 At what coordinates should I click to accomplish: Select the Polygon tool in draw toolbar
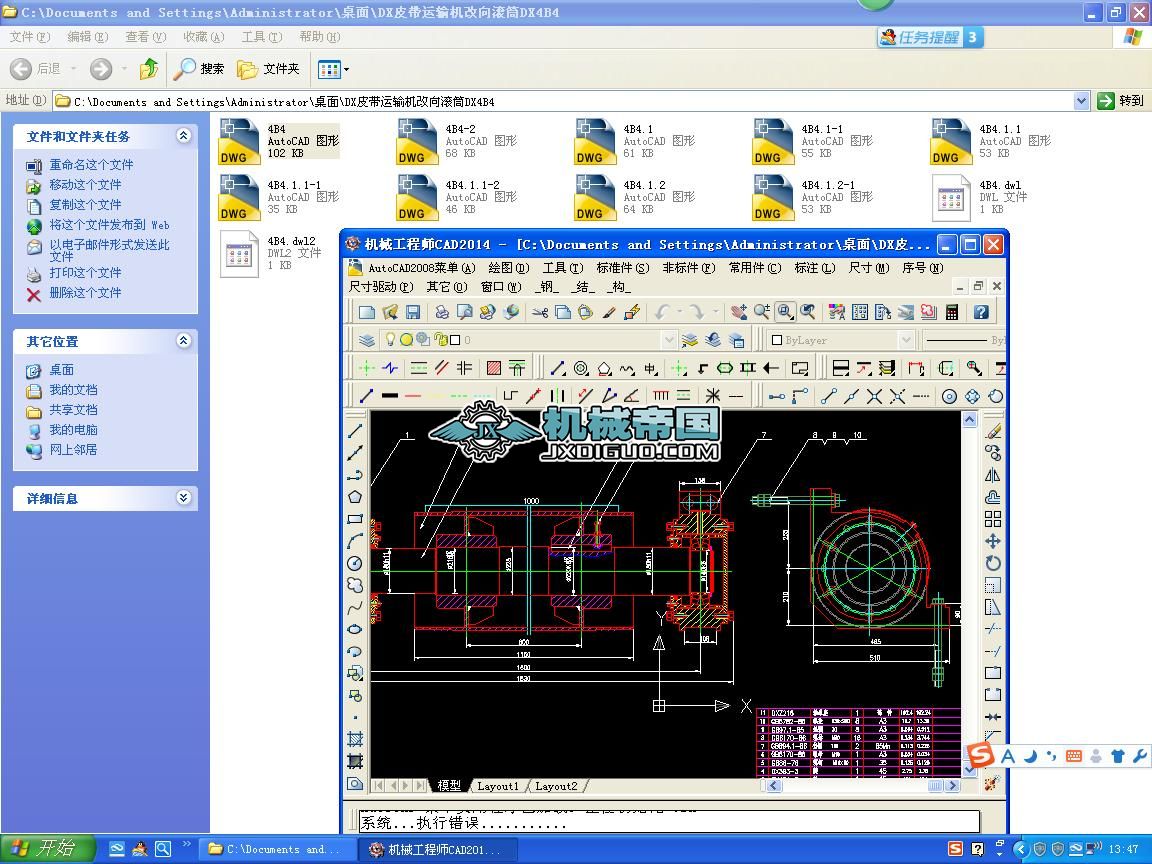click(x=355, y=497)
